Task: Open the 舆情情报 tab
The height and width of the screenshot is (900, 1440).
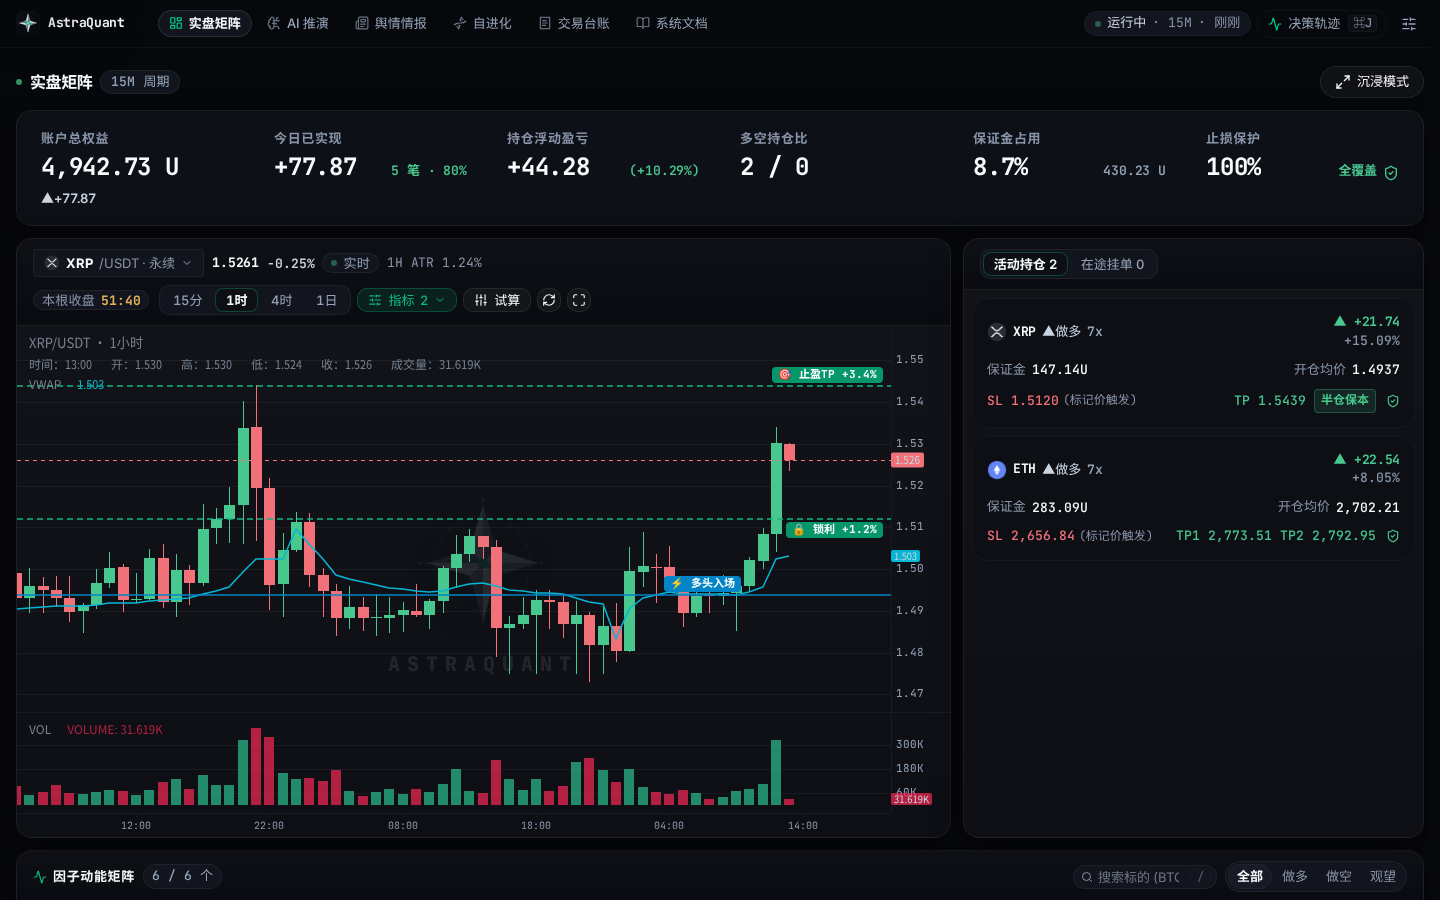Action: point(391,23)
